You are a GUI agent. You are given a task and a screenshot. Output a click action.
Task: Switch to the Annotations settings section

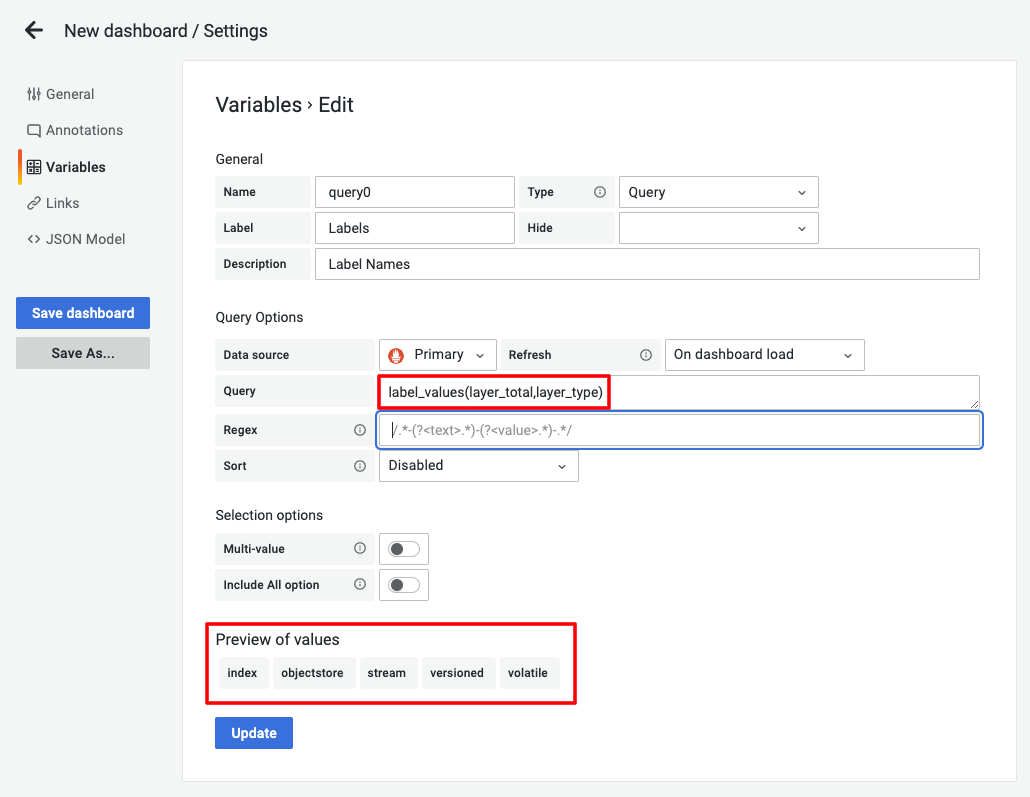[x=83, y=130]
